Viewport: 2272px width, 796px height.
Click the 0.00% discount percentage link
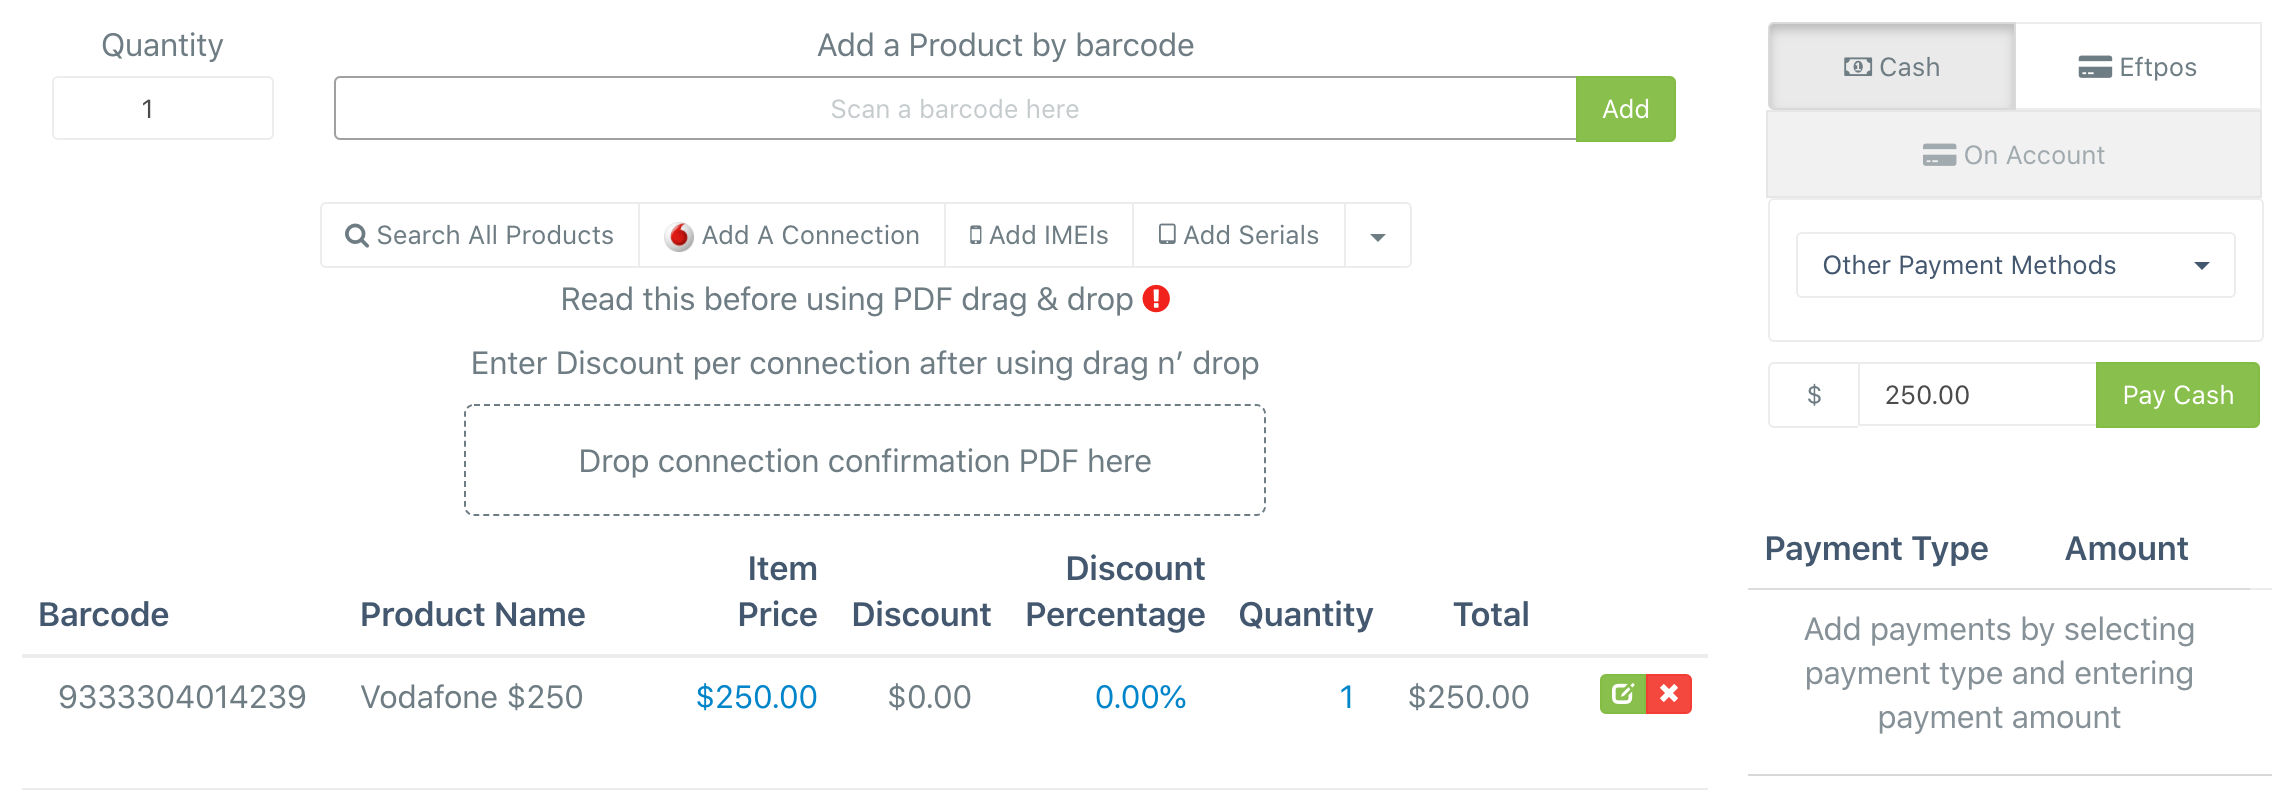click(1140, 697)
